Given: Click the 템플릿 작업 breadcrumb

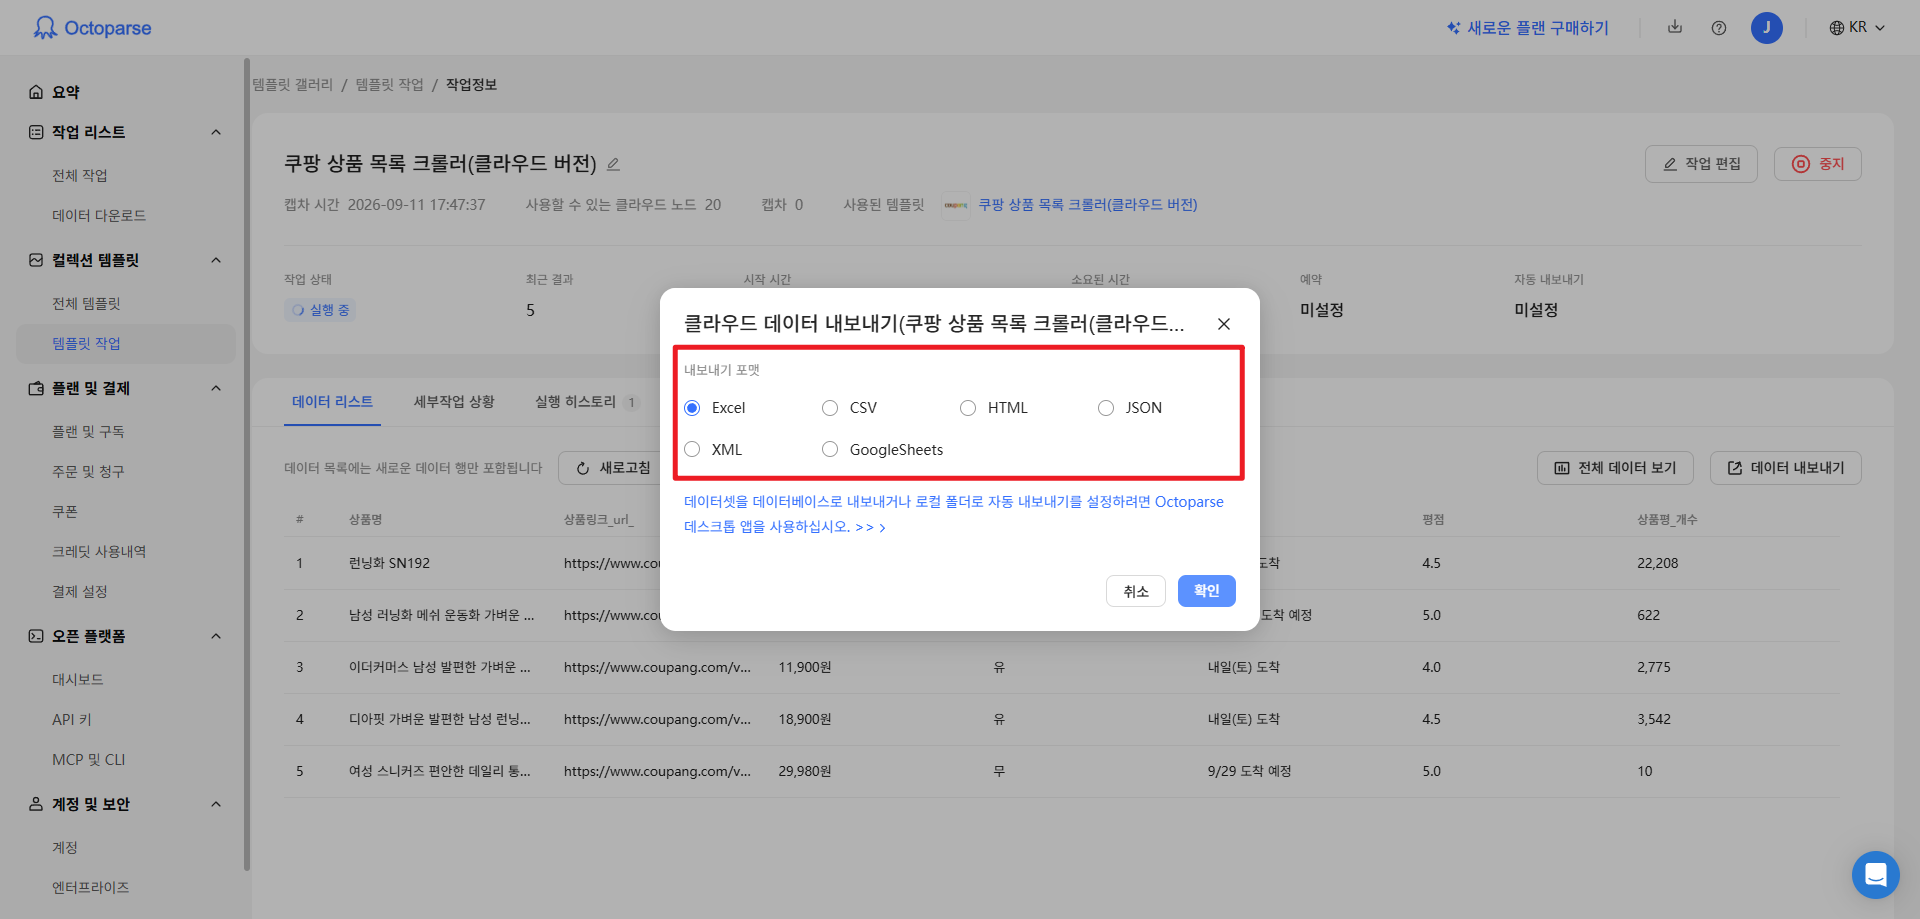Looking at the screenshot, I should [x=390, y=85].
